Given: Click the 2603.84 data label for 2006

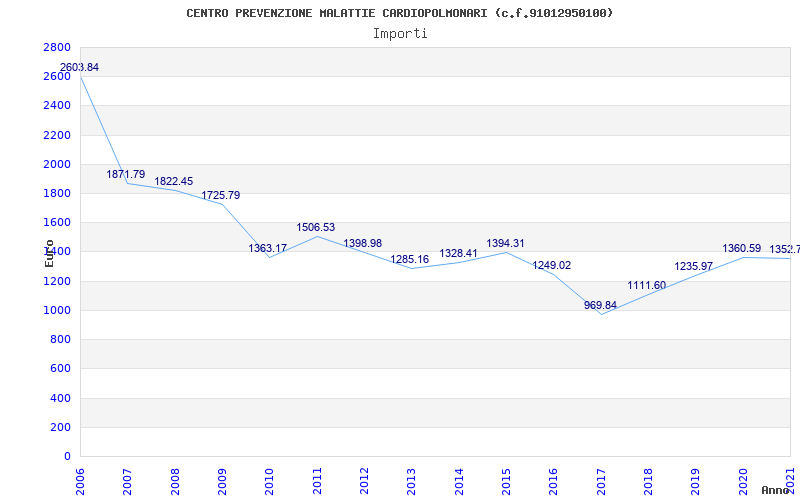Looking at the screenshot, I should click(x=79, y=68).
